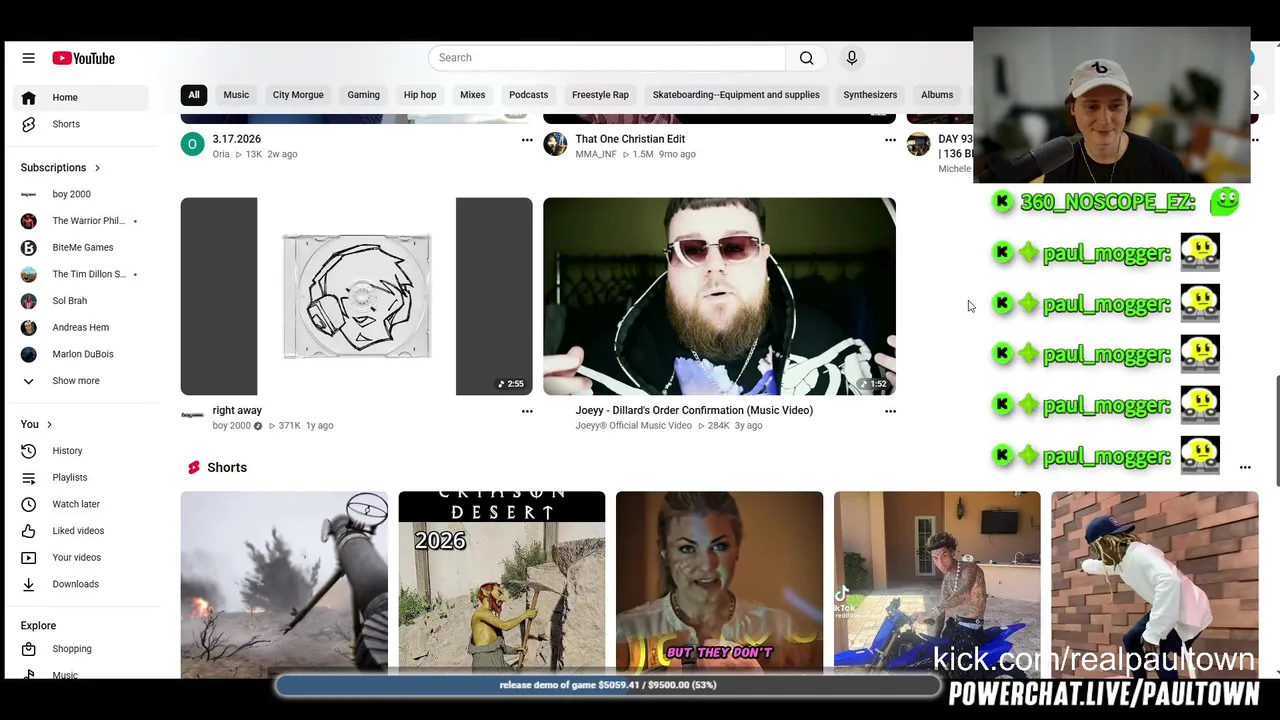Select the Freestyle Rap filter chip

tap(600, 95)
